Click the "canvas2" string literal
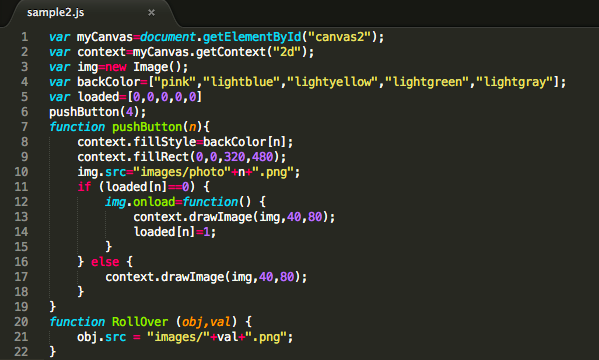 click(339, 37)
